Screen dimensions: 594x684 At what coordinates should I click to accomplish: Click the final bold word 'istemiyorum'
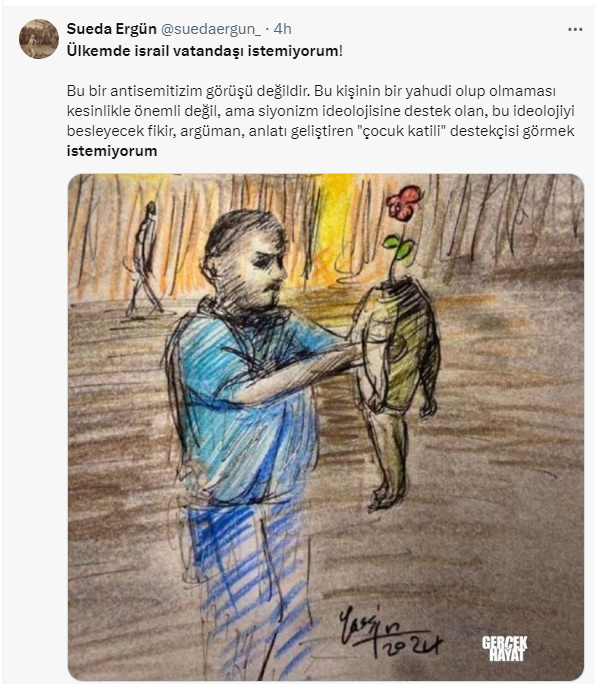coord(112,151)
